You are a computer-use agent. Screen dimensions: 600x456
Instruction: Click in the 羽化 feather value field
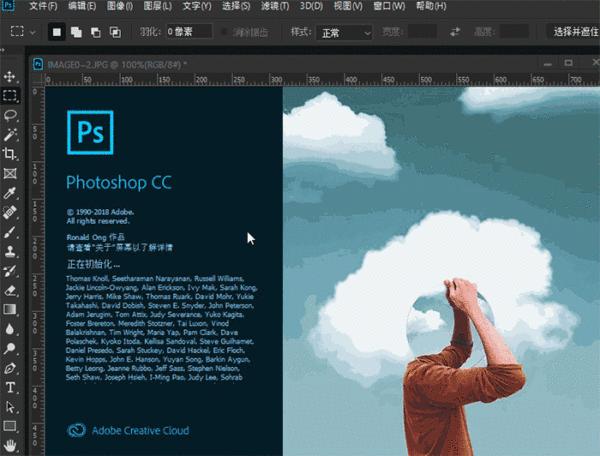(189, 32)
